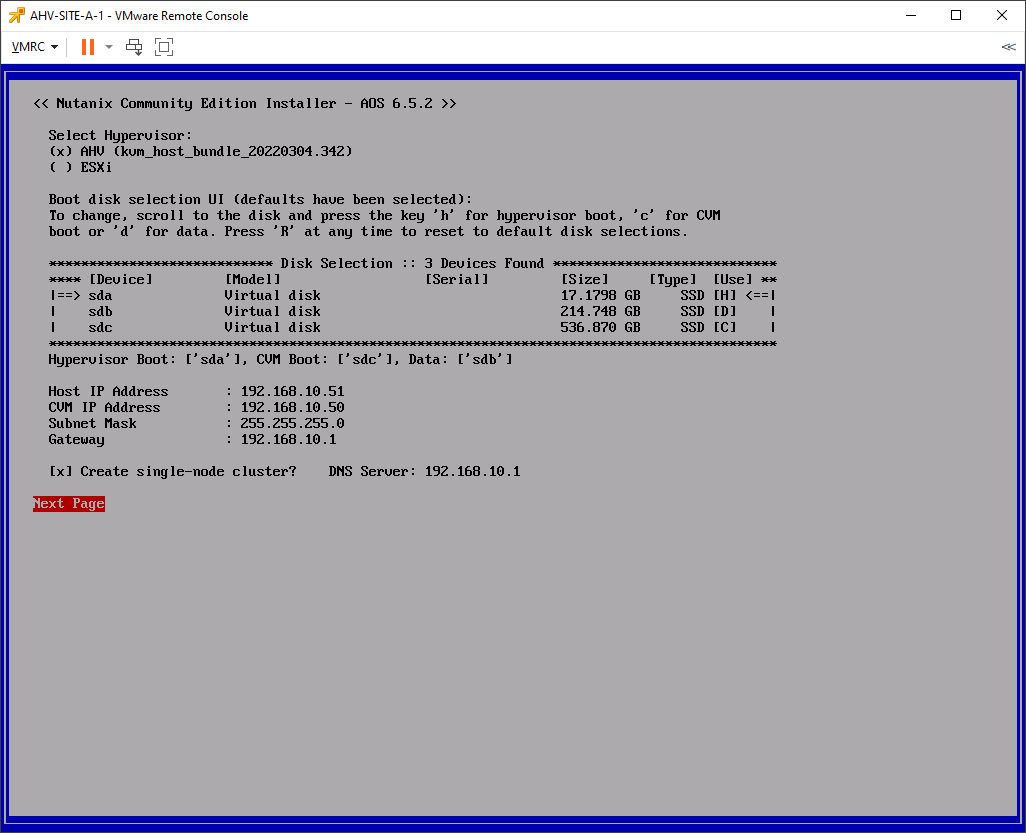Click the Nutanix Community Edition Installer title

[x=245, y=103]
